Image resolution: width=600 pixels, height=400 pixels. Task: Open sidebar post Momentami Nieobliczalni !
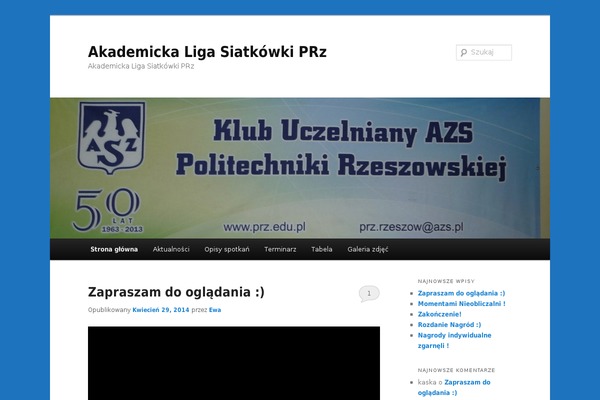[x=461, y=304]
